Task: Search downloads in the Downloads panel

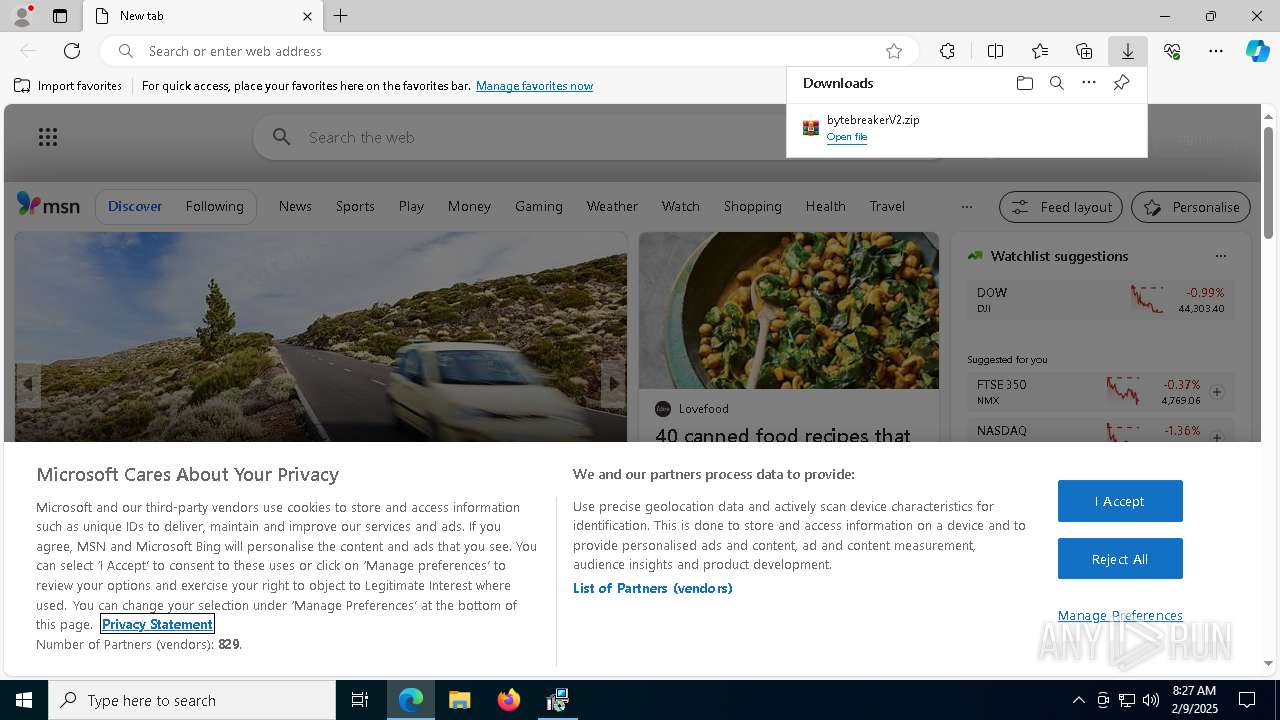Action: click(1056, 83)
